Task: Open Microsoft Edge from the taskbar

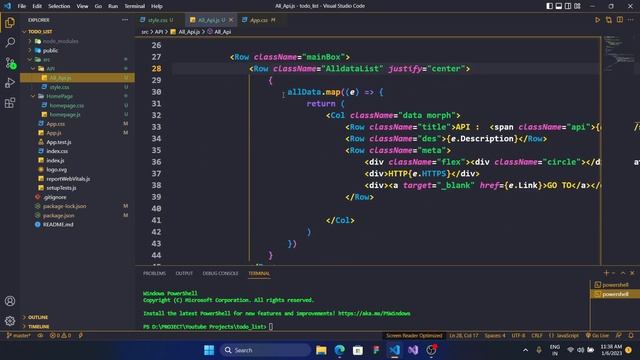Action: pos(340,350)
